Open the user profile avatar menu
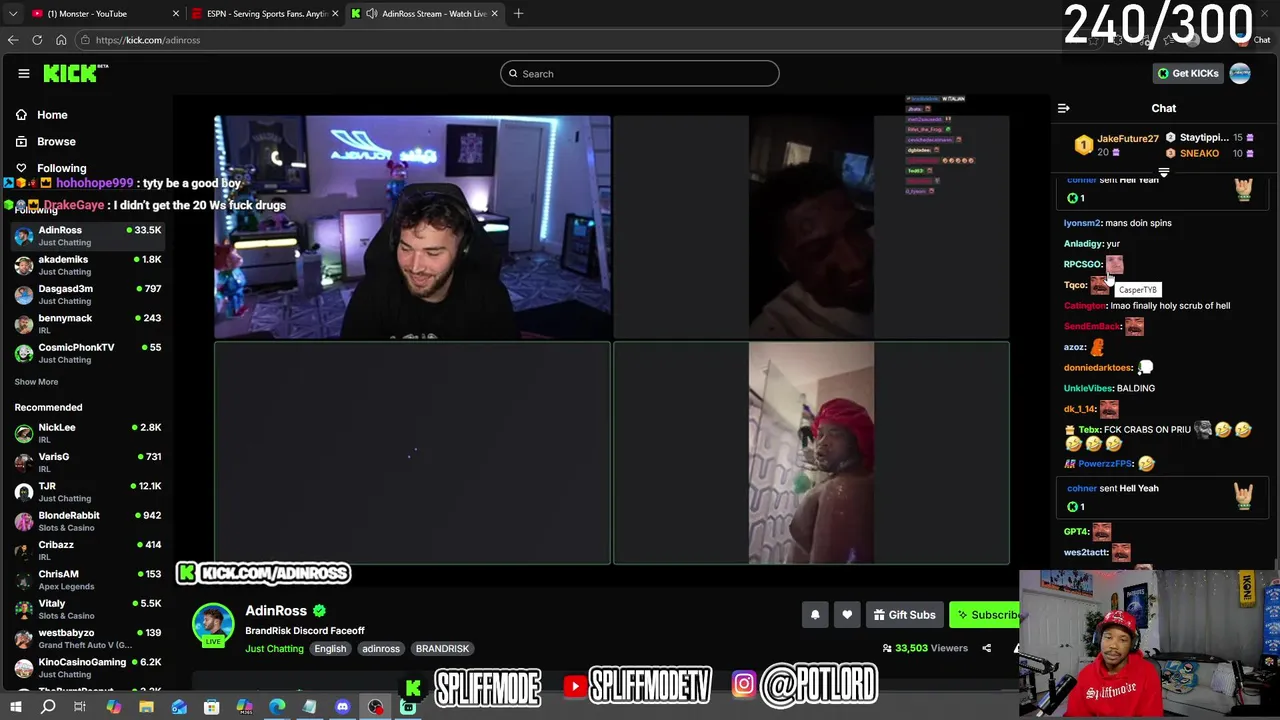1280x720 pixels. (1240, 73)
